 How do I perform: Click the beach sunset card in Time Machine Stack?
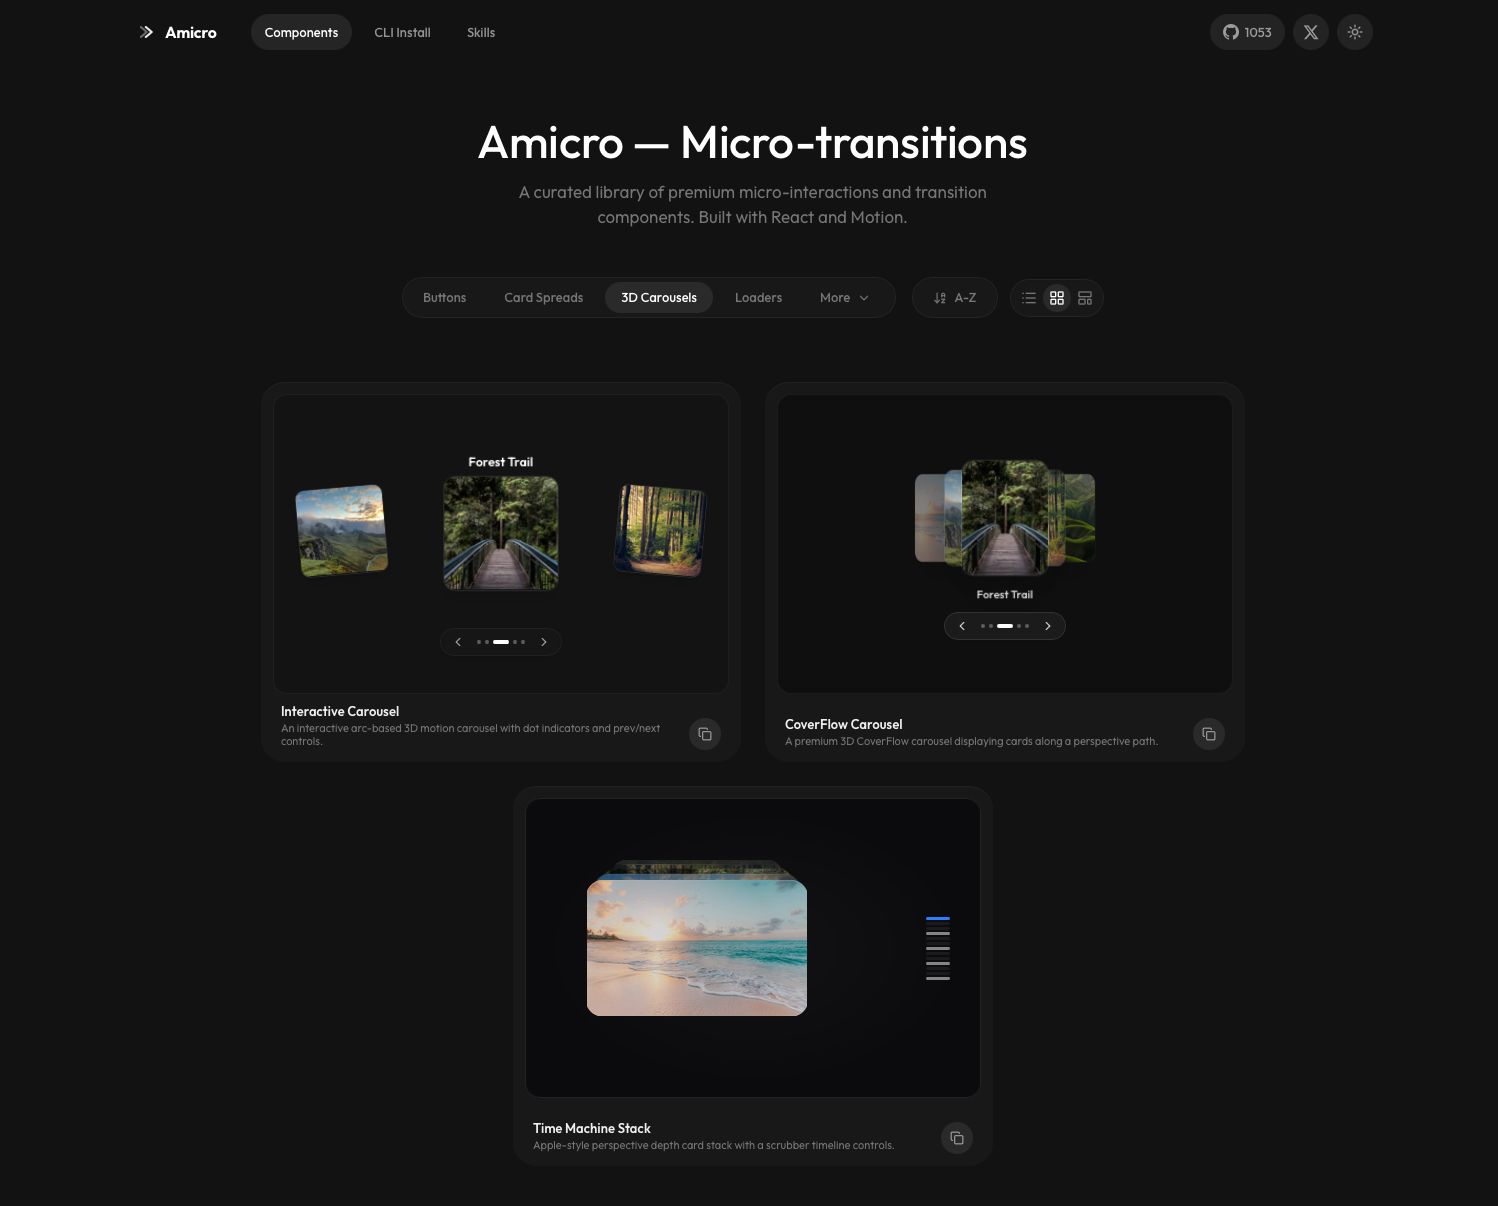tap(697, 946)
